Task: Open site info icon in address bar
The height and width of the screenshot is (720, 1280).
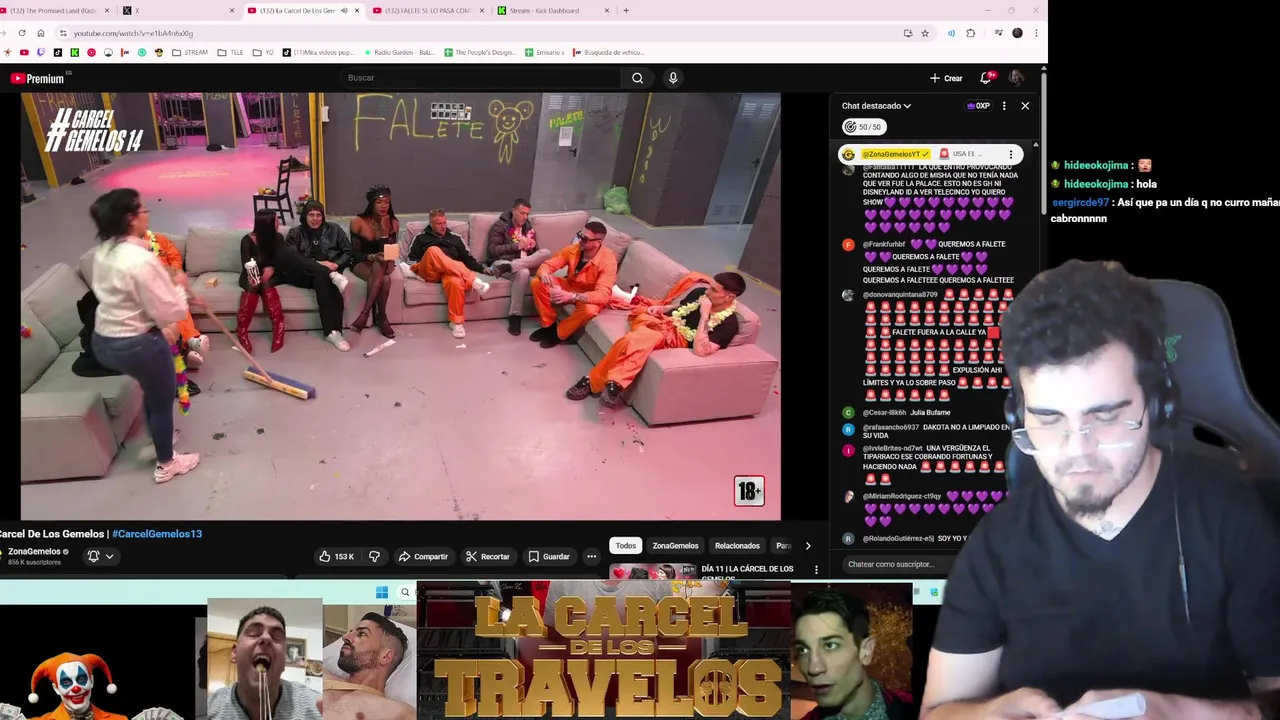Action: [x=63, y=33]
